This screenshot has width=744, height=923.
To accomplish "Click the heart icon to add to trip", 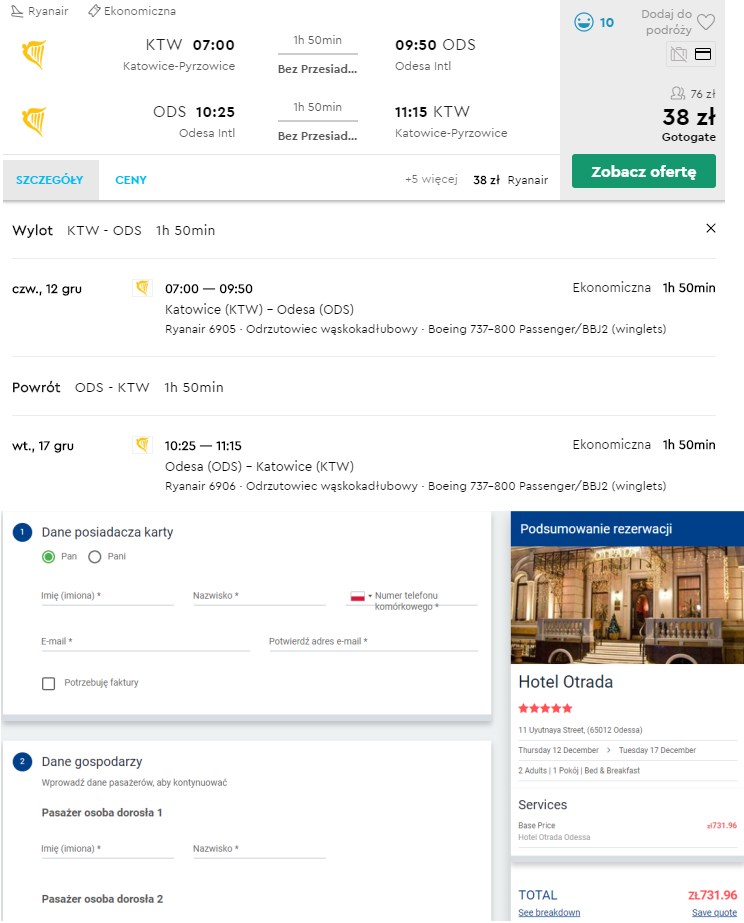I will (x=706, y=22).
